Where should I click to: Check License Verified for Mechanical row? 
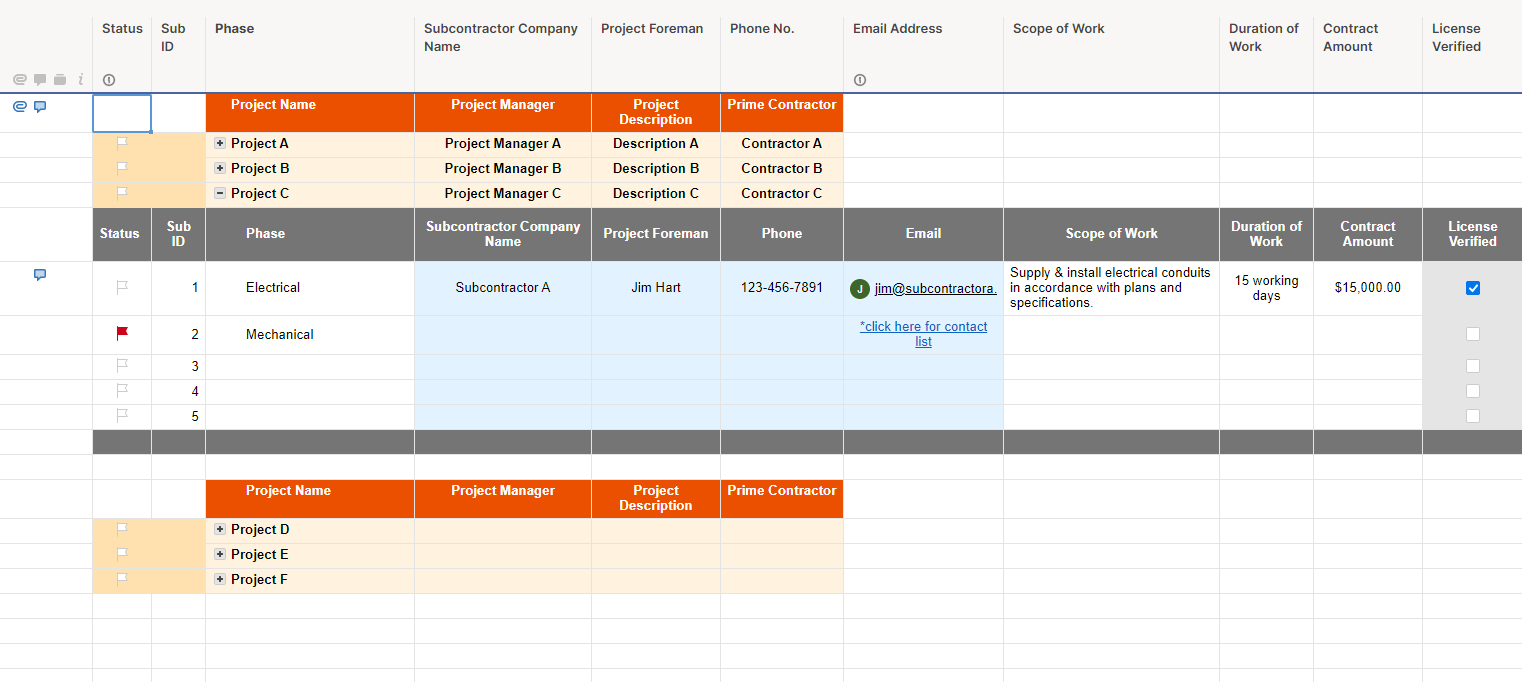tap(1472, 334)
